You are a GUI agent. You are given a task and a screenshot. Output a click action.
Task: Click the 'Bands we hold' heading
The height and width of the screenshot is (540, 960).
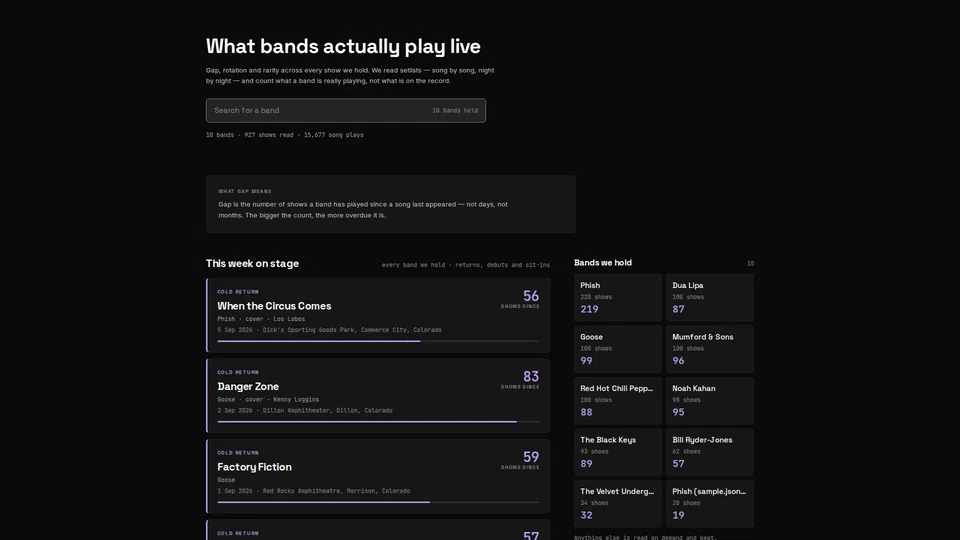(x=602, y=263)
